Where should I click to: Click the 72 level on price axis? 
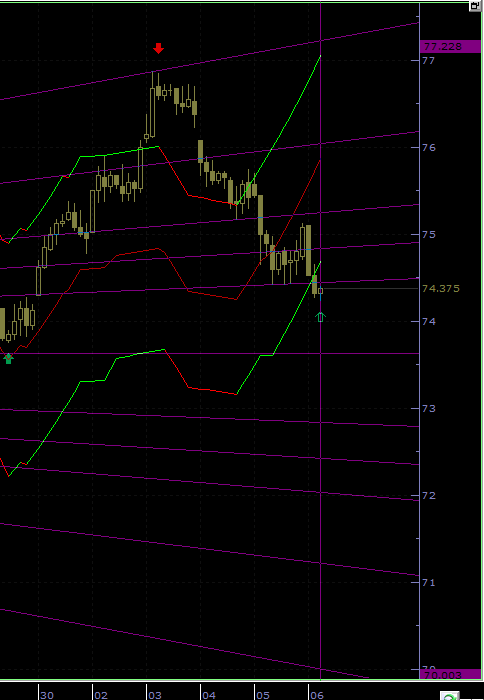pos(429,496)
